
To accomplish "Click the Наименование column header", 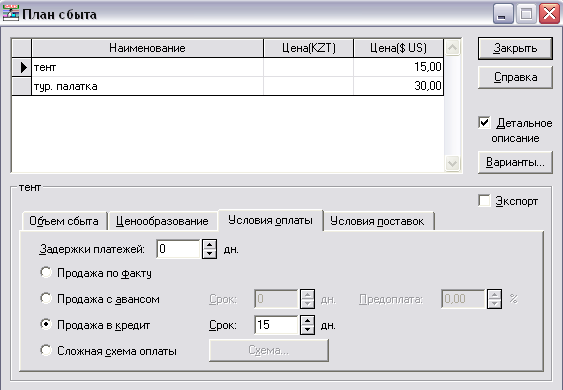I will 148,48.
